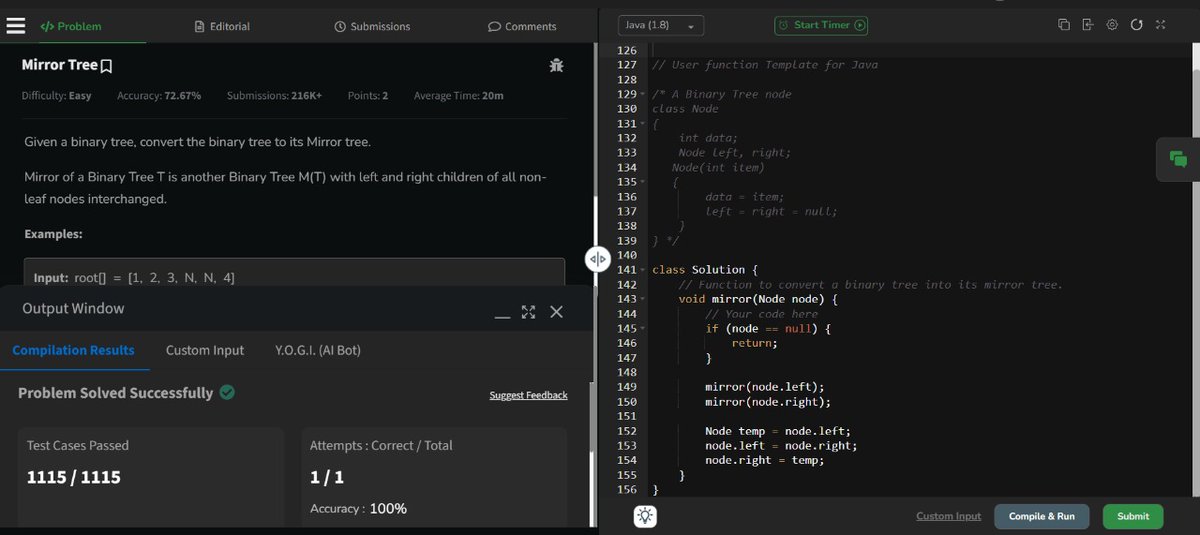The image size is (1200, 535).
Task: Start the timer
Action: pyautogui.click(x=822, y=25)
